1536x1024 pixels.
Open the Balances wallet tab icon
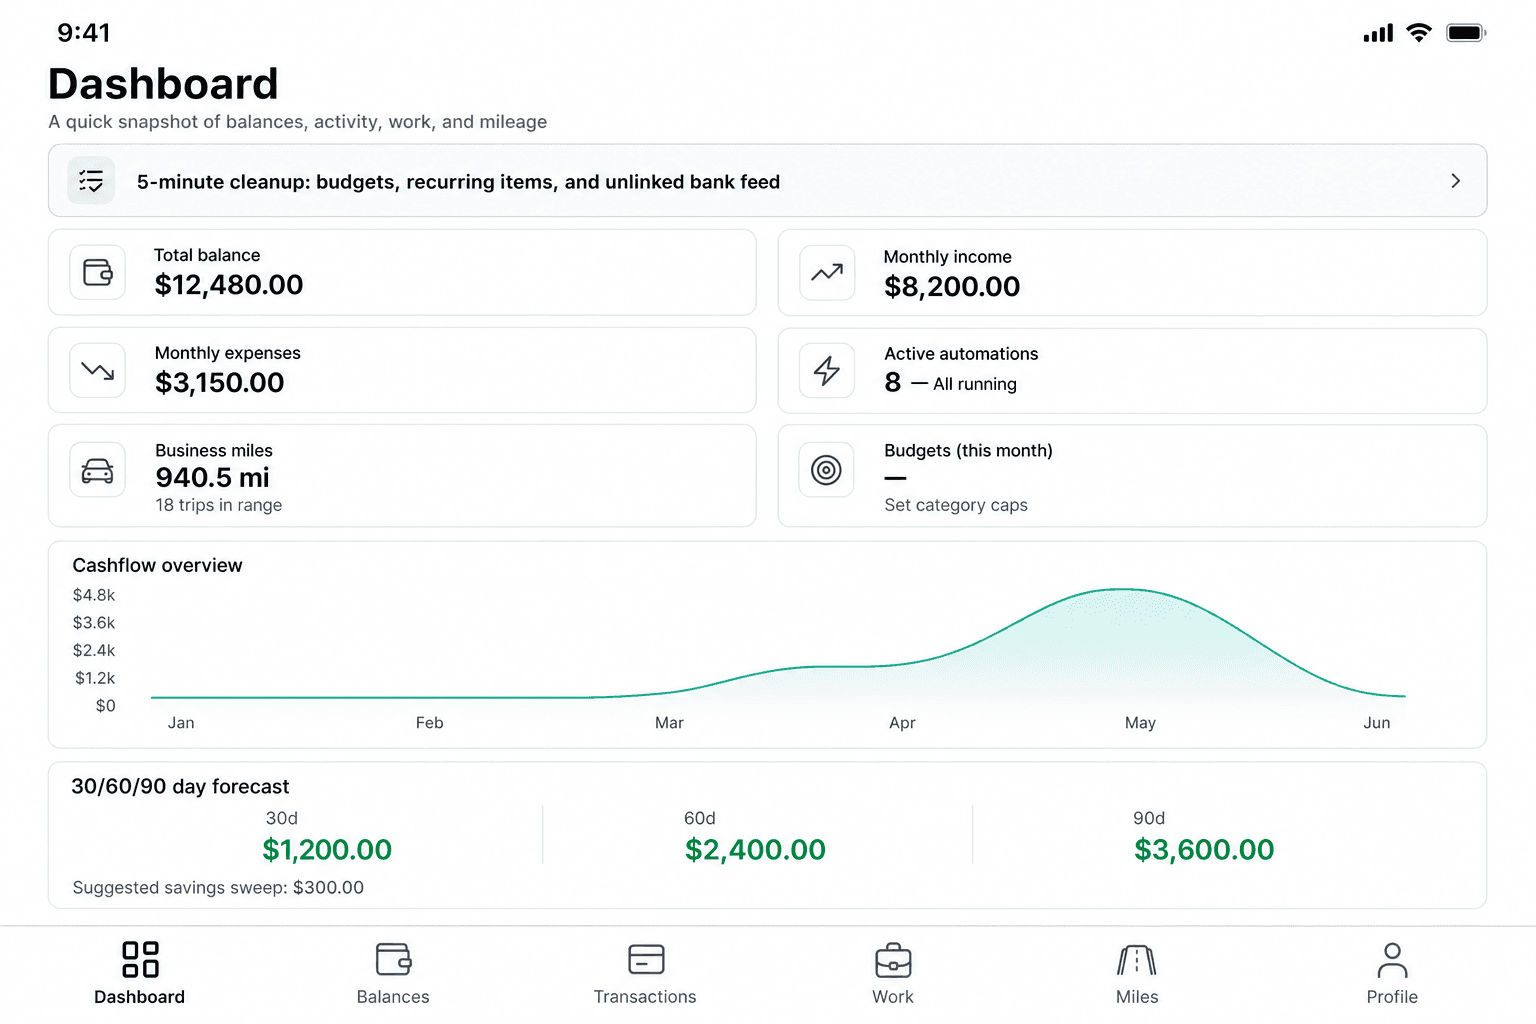tap(393, 959)
